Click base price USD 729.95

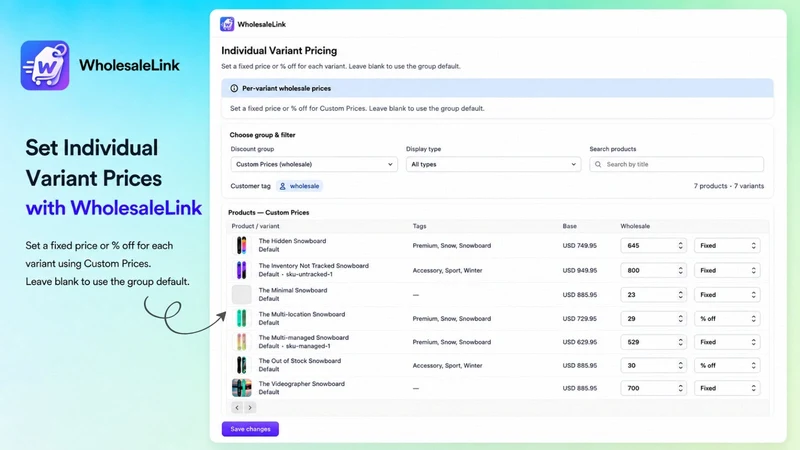580,318
